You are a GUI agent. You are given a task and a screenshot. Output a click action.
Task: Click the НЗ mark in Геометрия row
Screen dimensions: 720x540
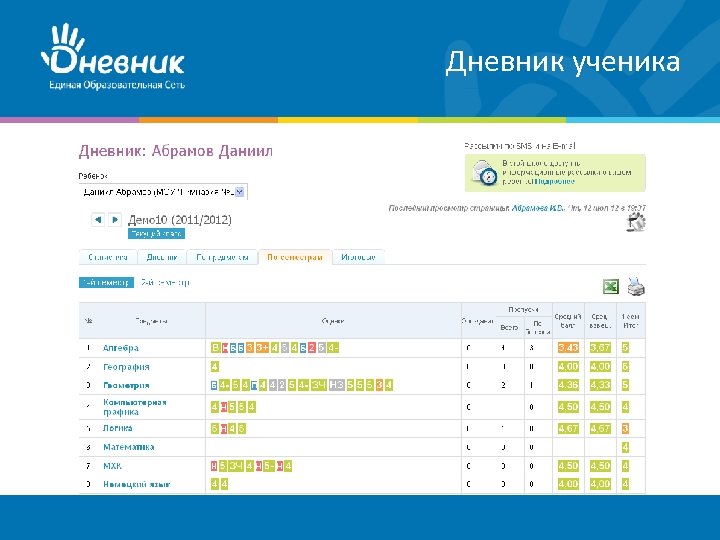(337, 385)
